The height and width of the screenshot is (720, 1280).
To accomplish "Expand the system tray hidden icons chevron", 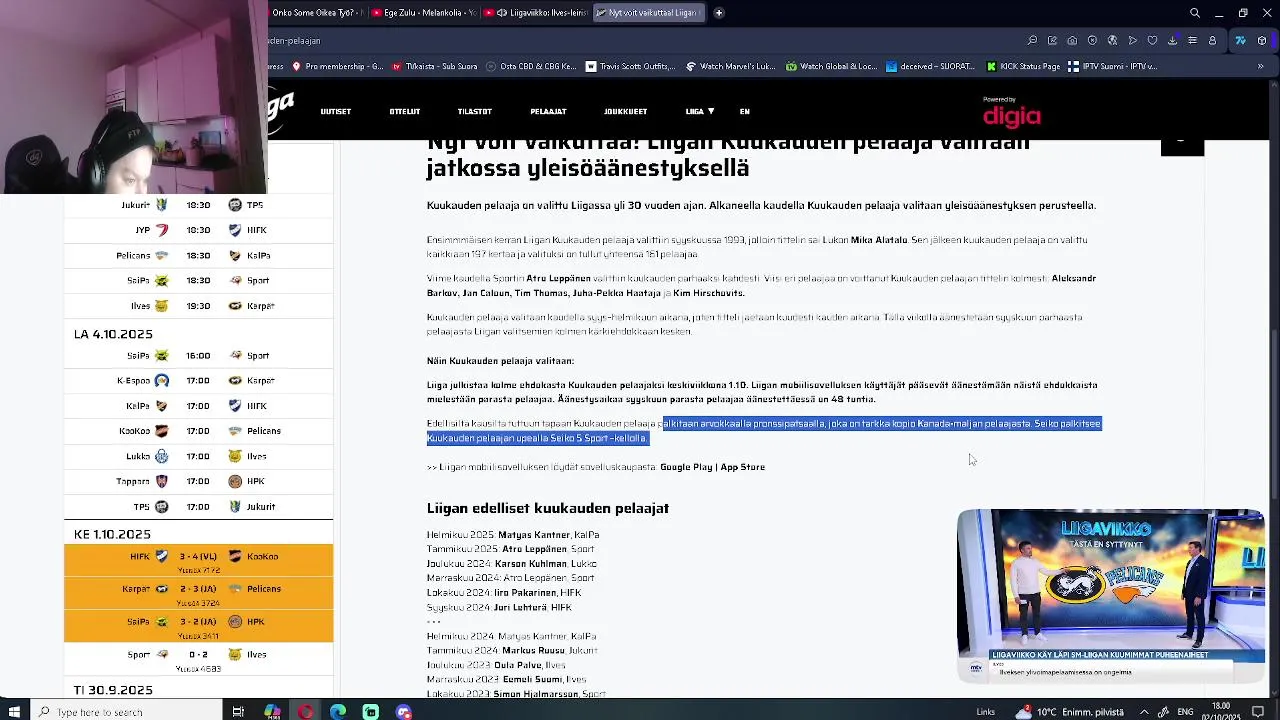I will (x=1144, y=712).
